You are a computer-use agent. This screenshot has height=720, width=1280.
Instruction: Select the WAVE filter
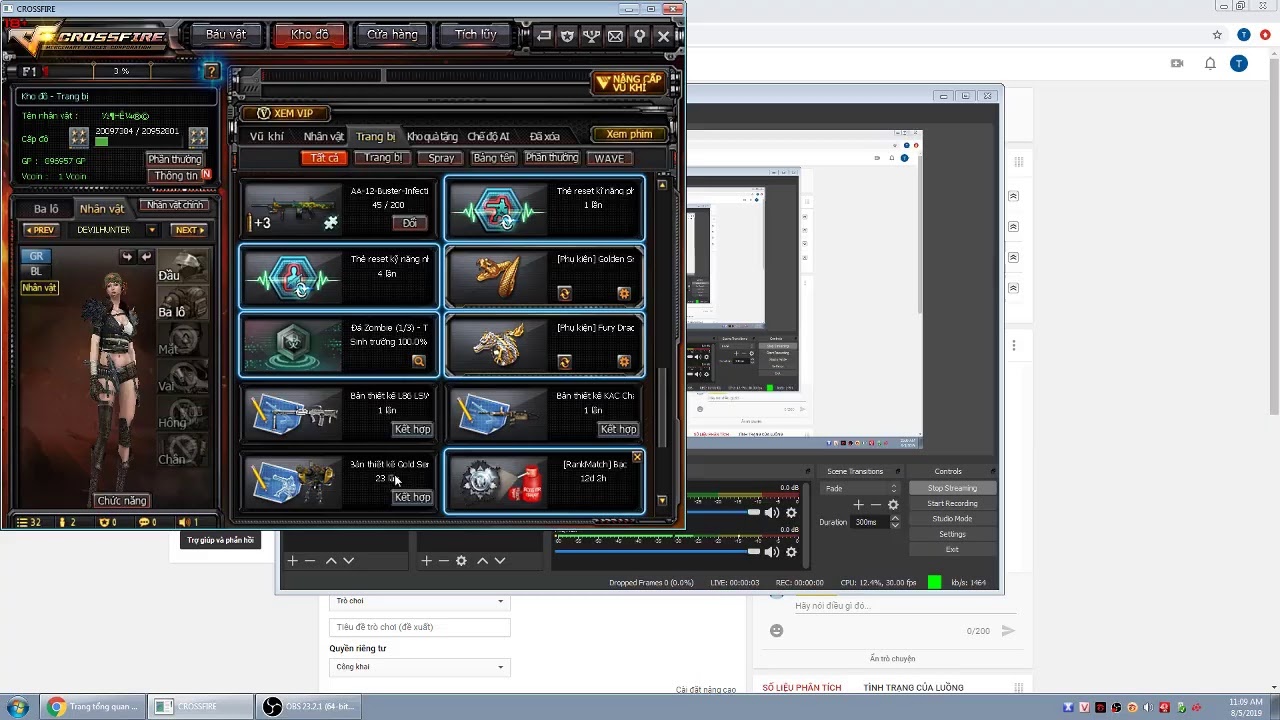point(609,158)
